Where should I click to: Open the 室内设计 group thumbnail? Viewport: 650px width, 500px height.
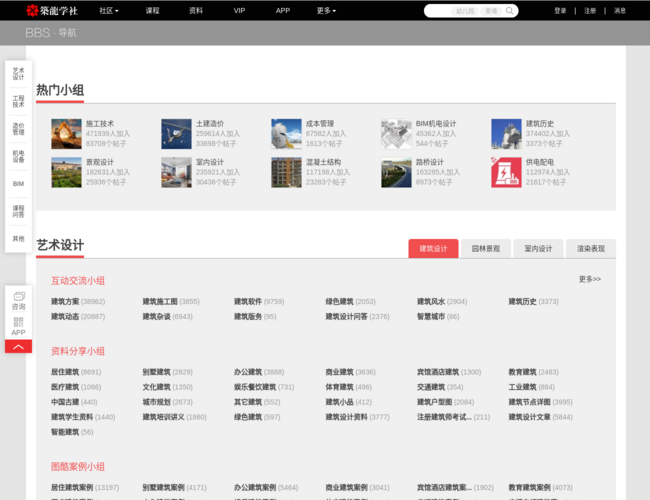tap(176, 172)
